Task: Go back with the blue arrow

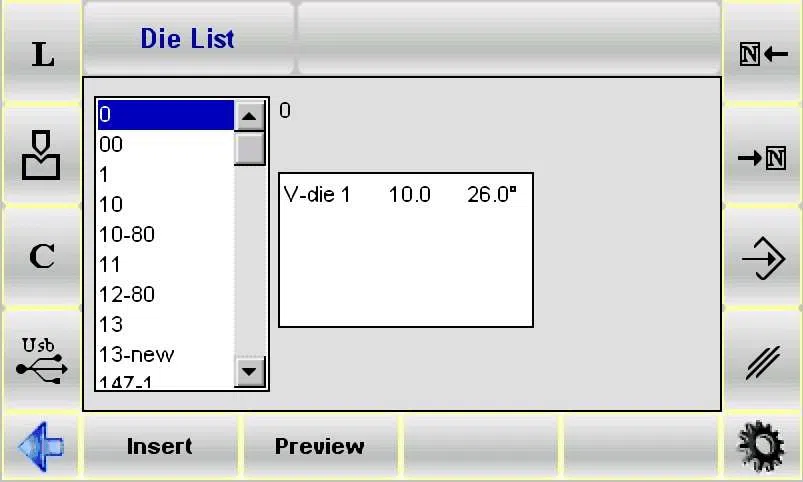Action: coord(41,446)
